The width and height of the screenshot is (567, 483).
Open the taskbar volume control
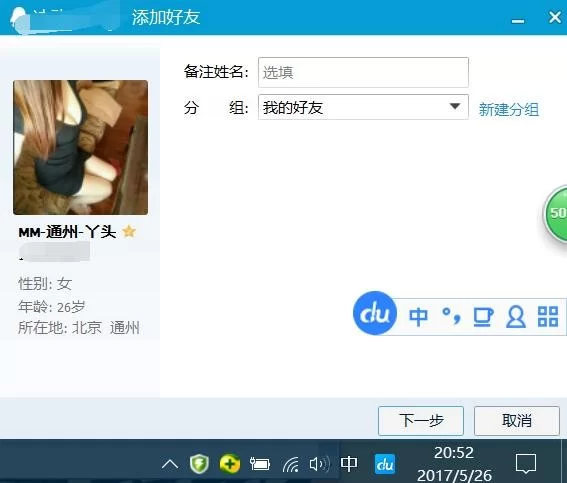tap(319, 464)
